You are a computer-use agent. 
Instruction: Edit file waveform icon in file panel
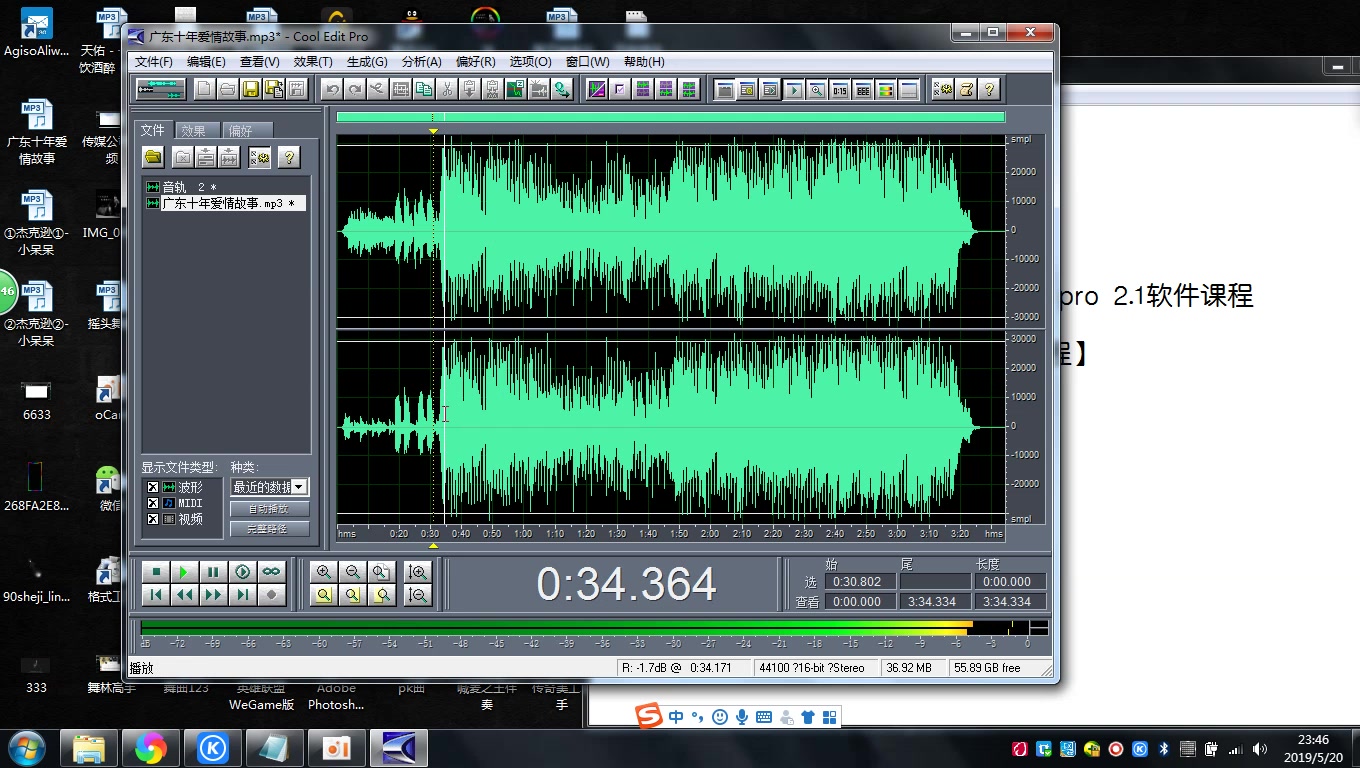coord(229,157)
